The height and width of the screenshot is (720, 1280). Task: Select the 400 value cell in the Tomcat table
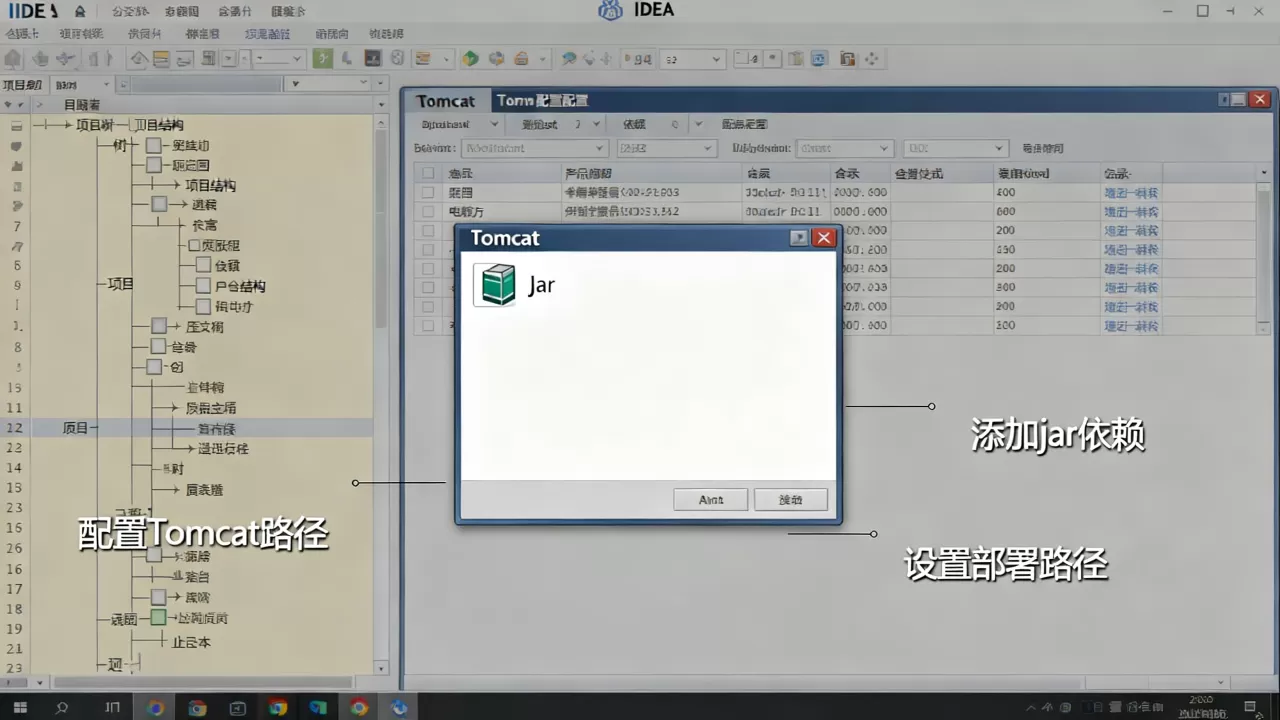click(x=1045, y=192)
